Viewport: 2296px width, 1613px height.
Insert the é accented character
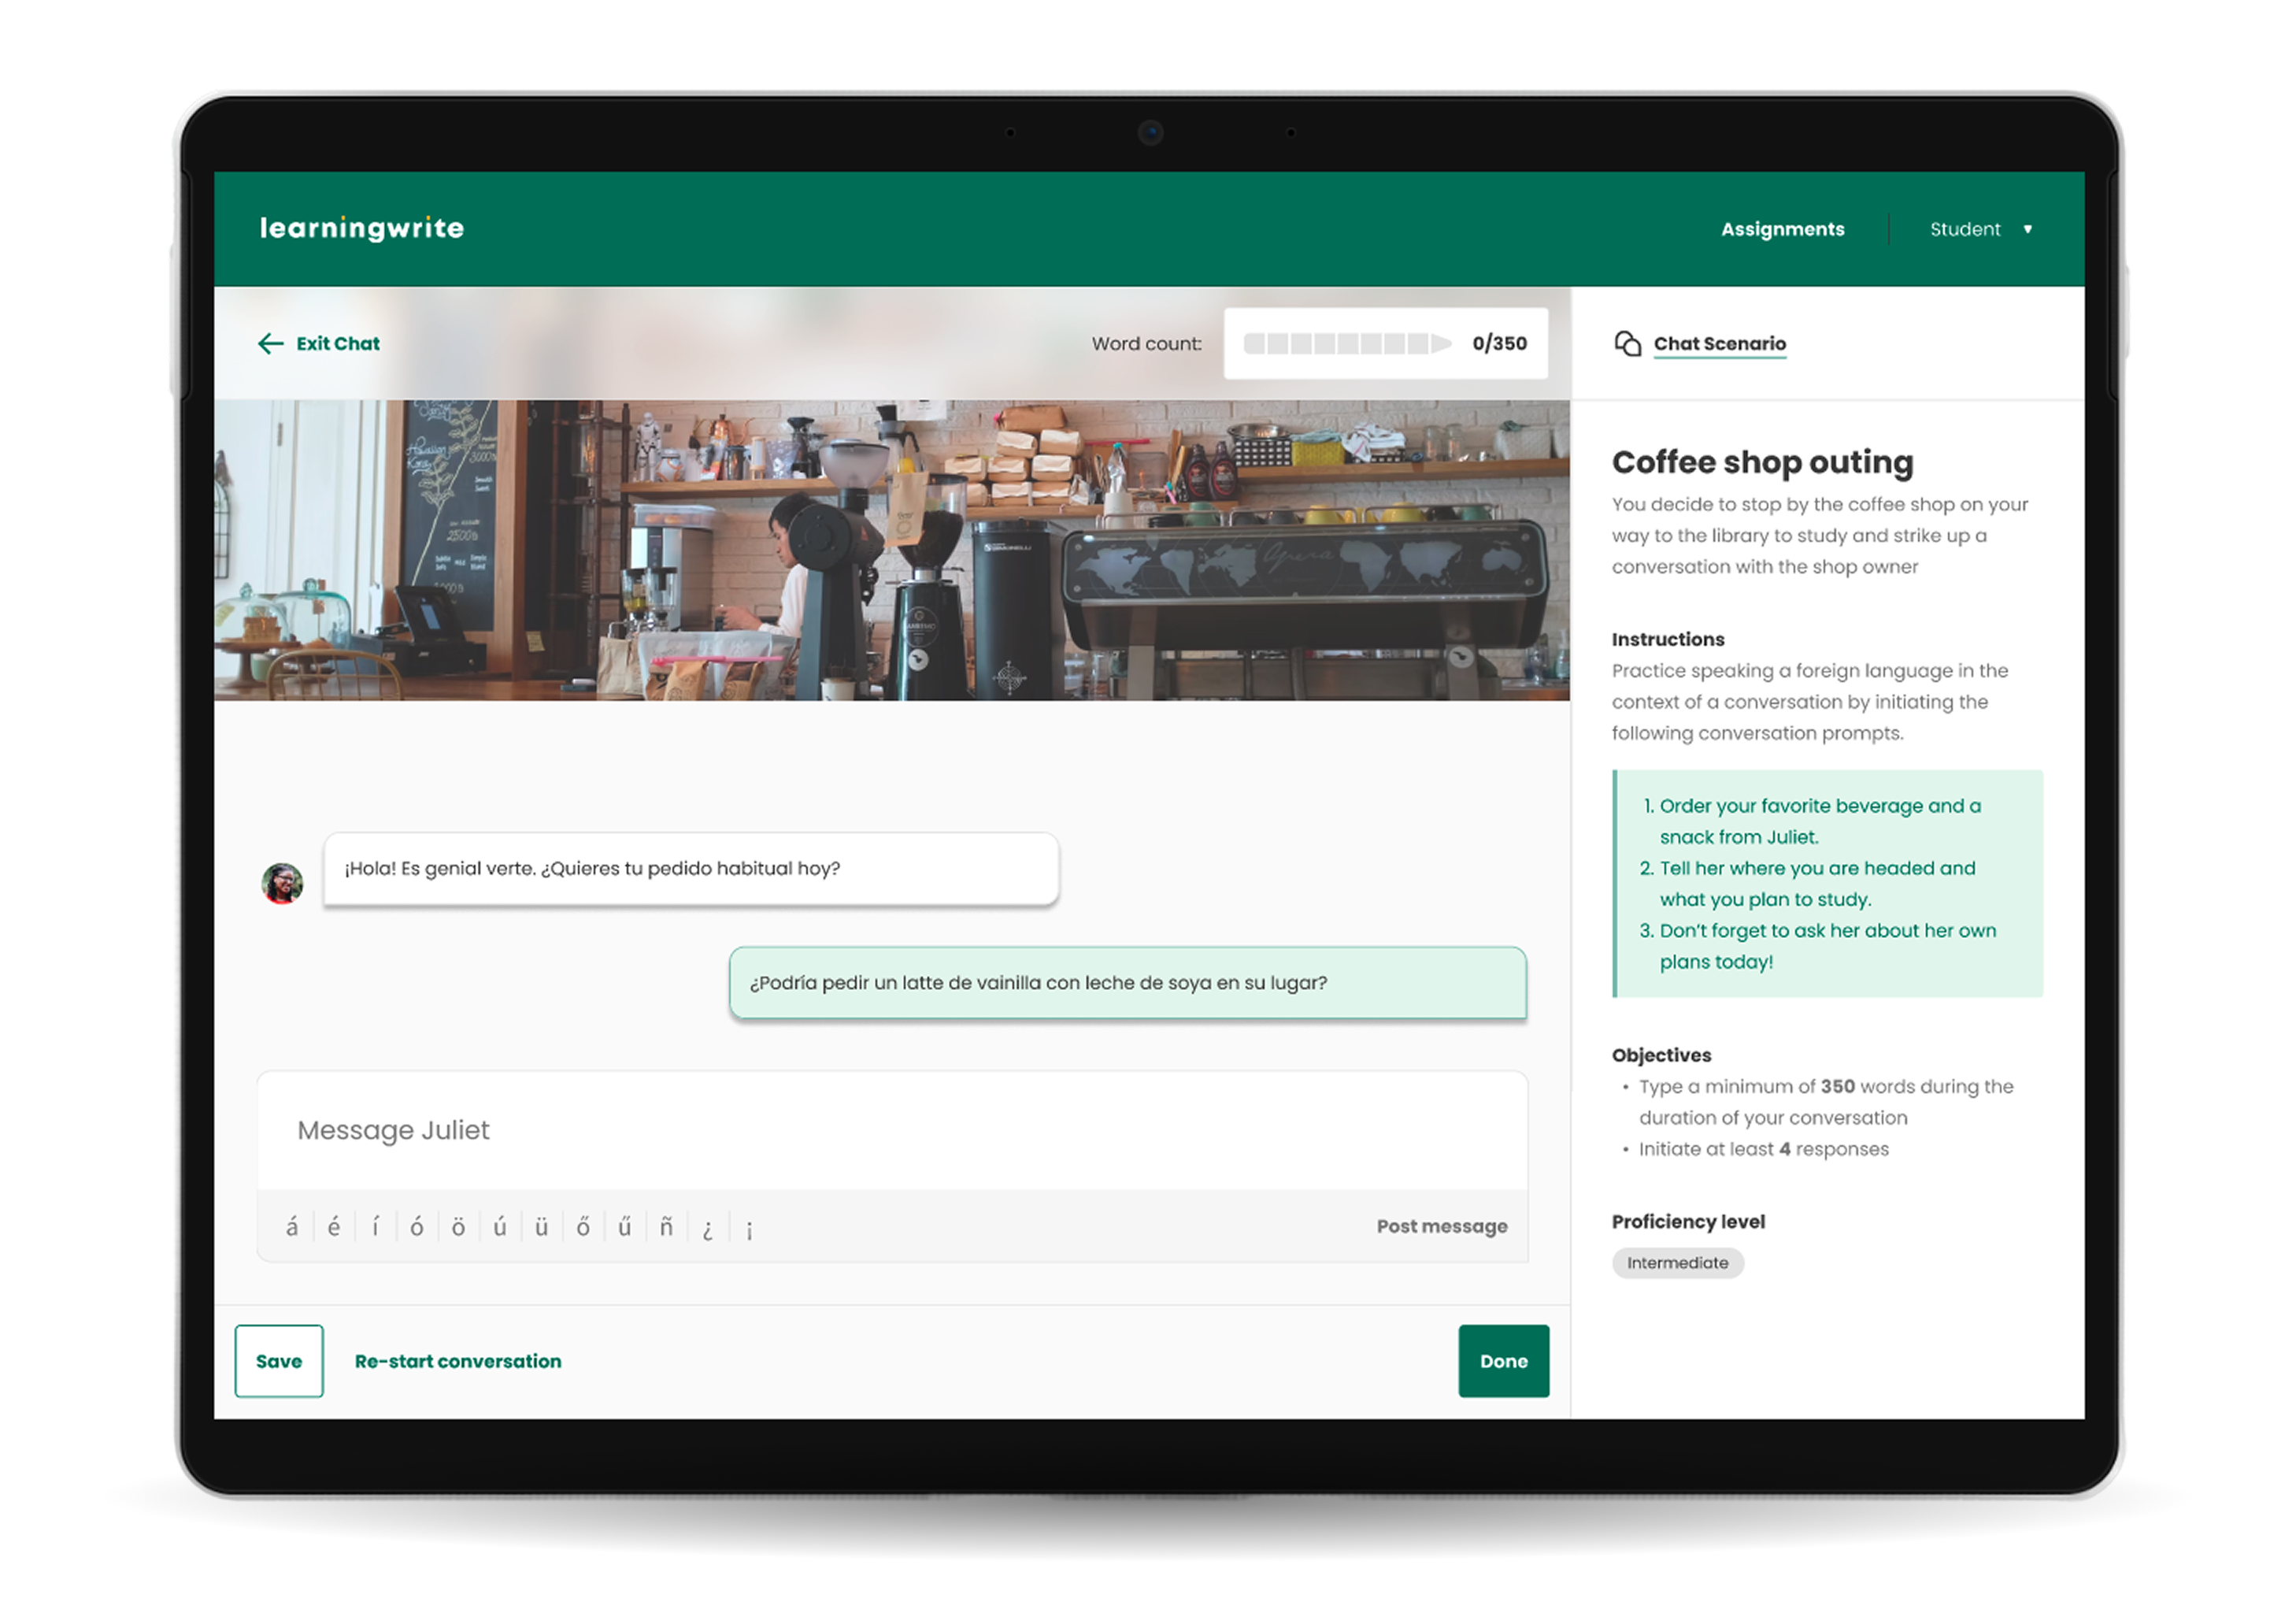click(334, 1226)
